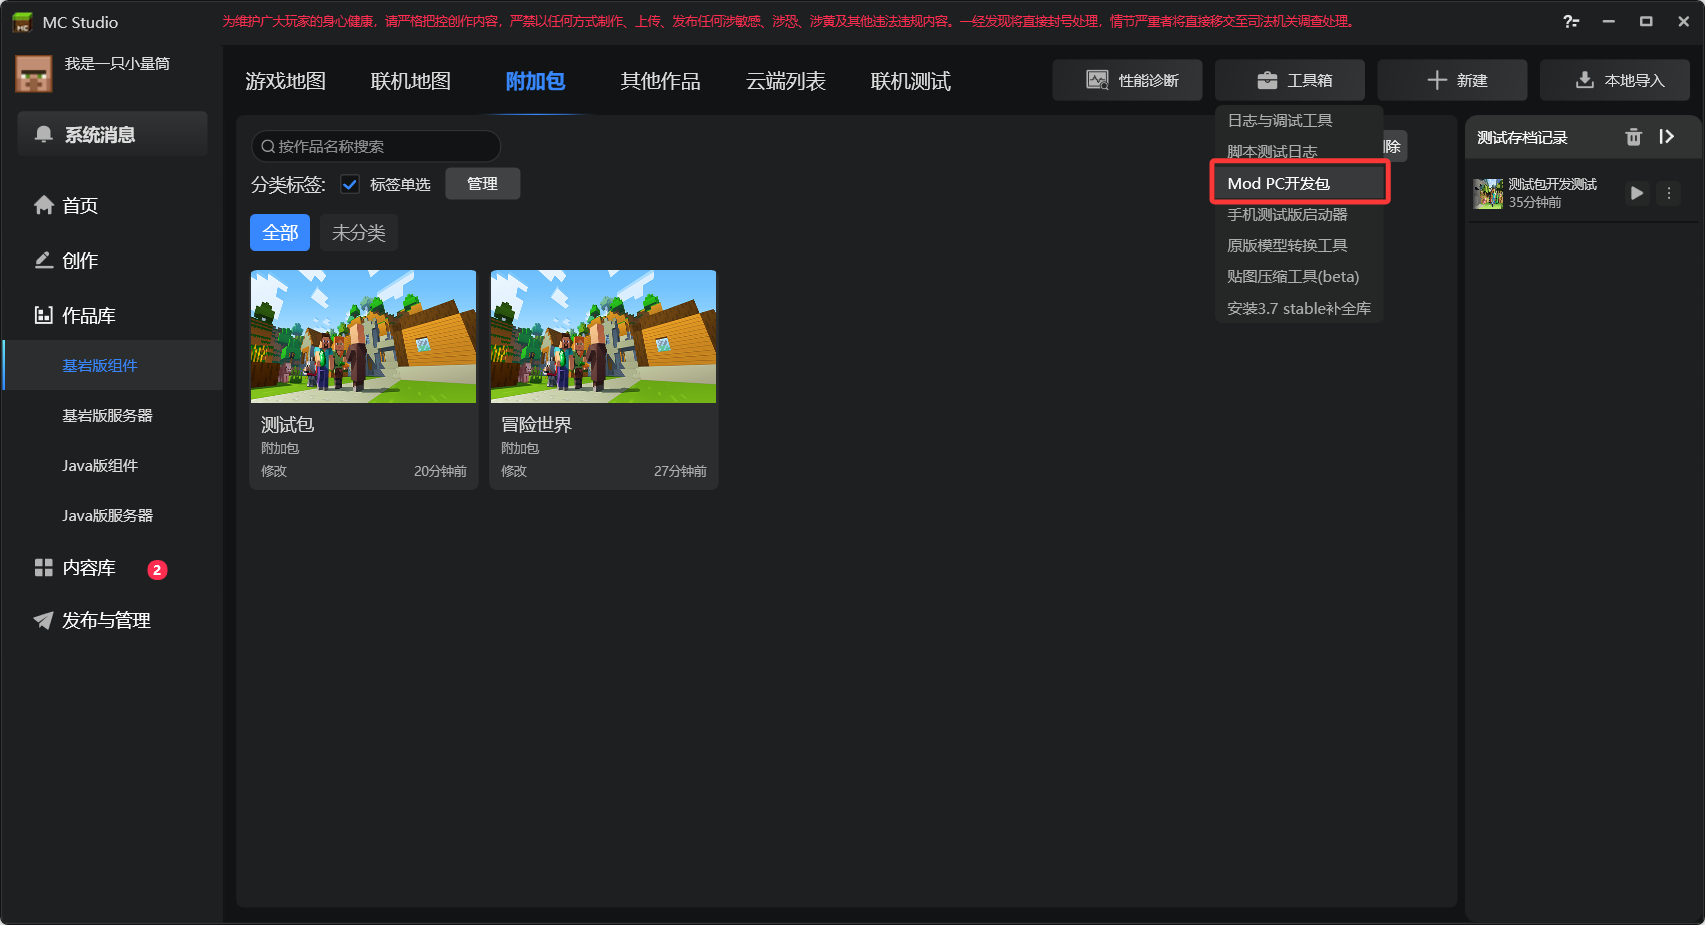Click the 本地导入 button

[x=1614, y=80]
